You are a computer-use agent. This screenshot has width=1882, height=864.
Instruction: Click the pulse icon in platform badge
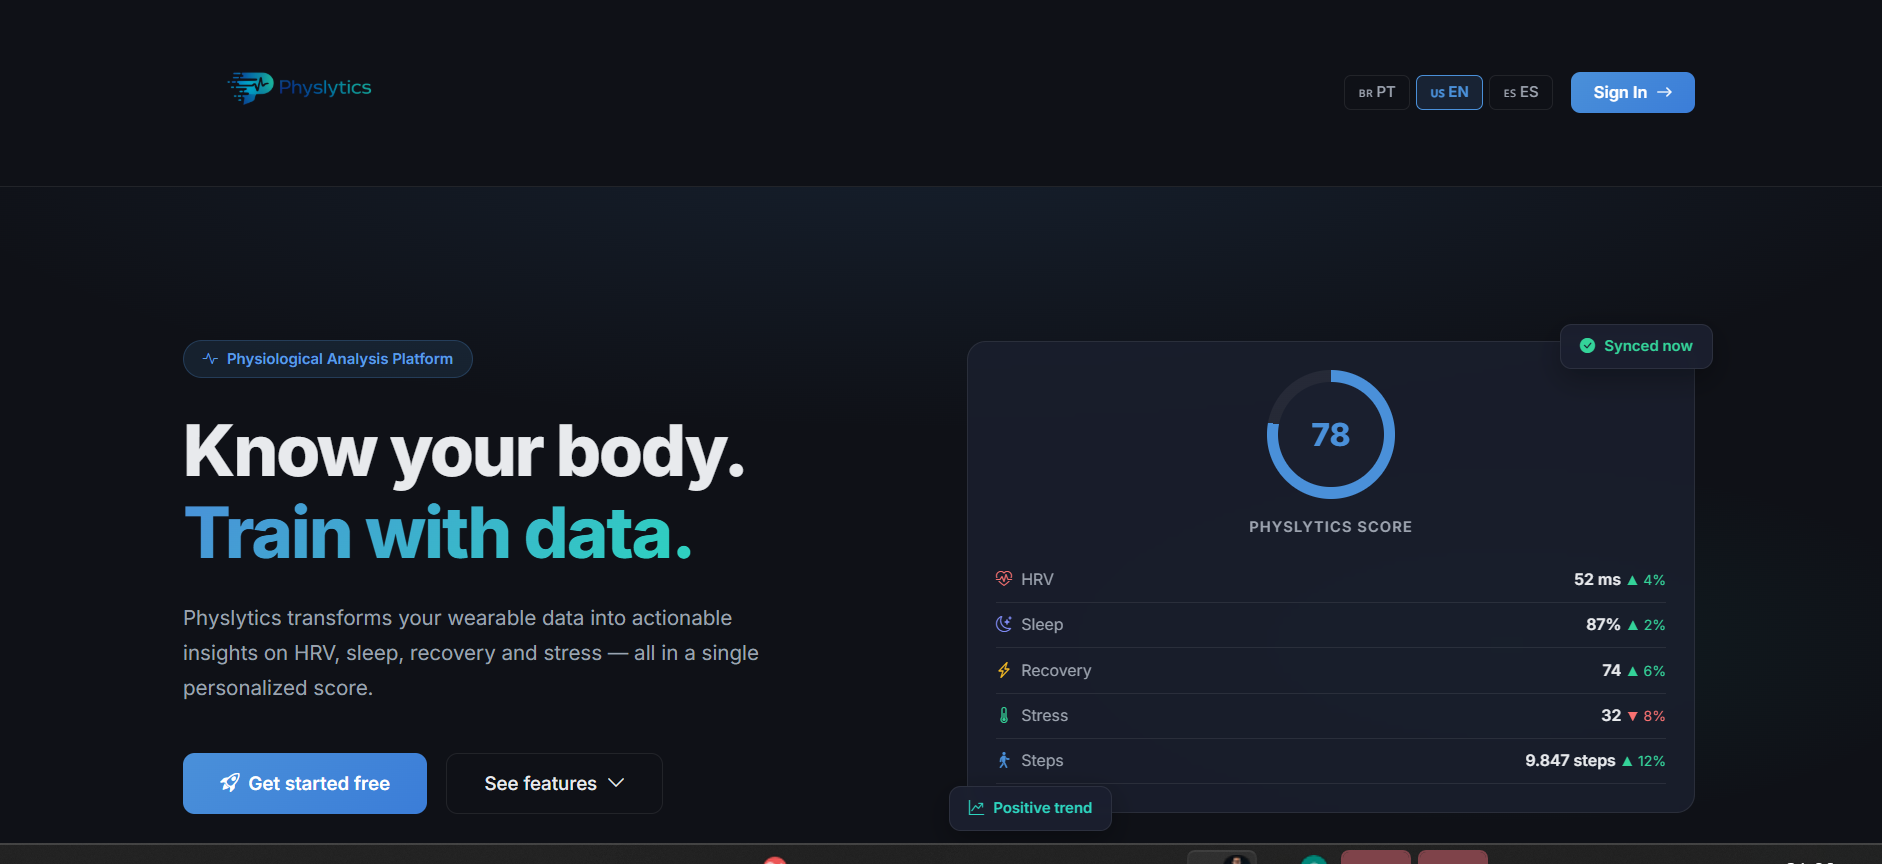point(210,359)
